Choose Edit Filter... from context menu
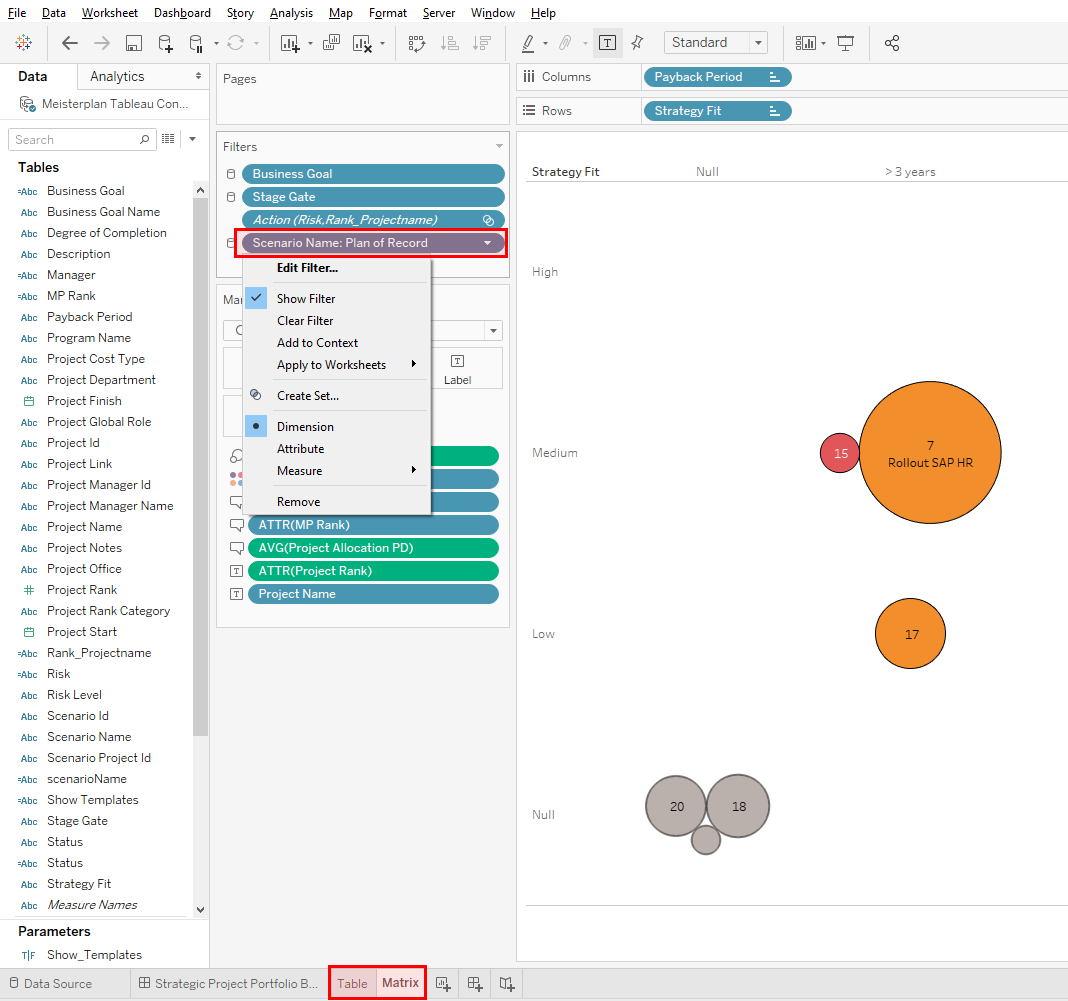The width and height of the screenshot is (1068, 1001). pyautogui.click(x=307, y=268)
